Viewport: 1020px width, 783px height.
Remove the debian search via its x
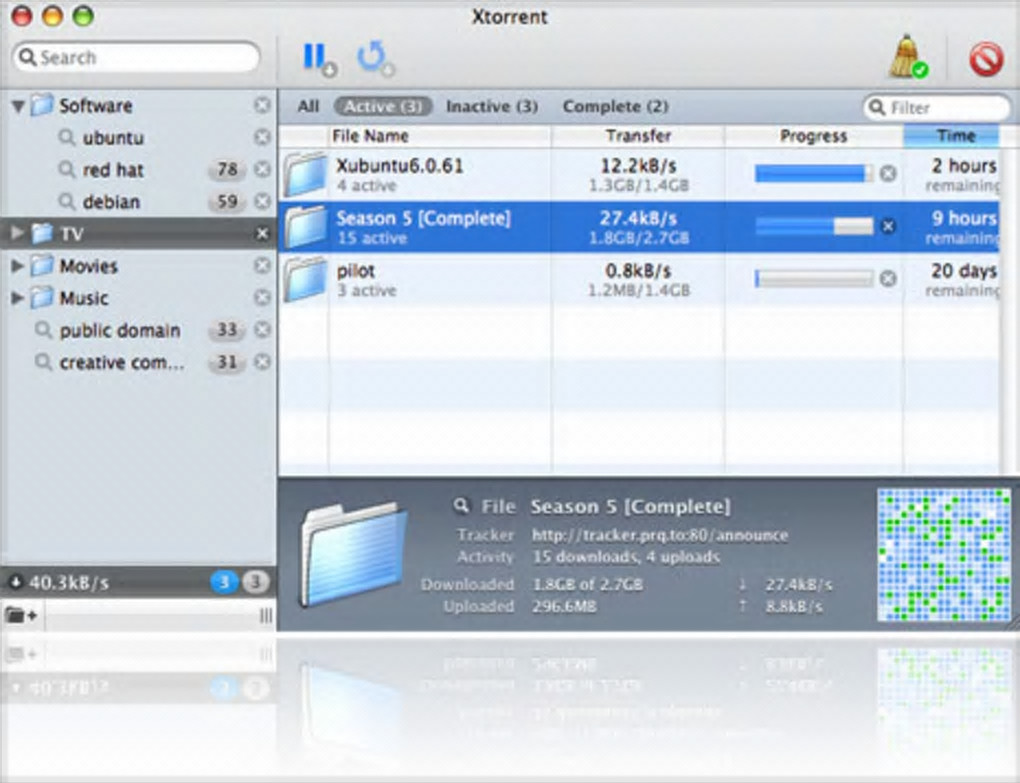pyautogui.click(x=262, y=201)
